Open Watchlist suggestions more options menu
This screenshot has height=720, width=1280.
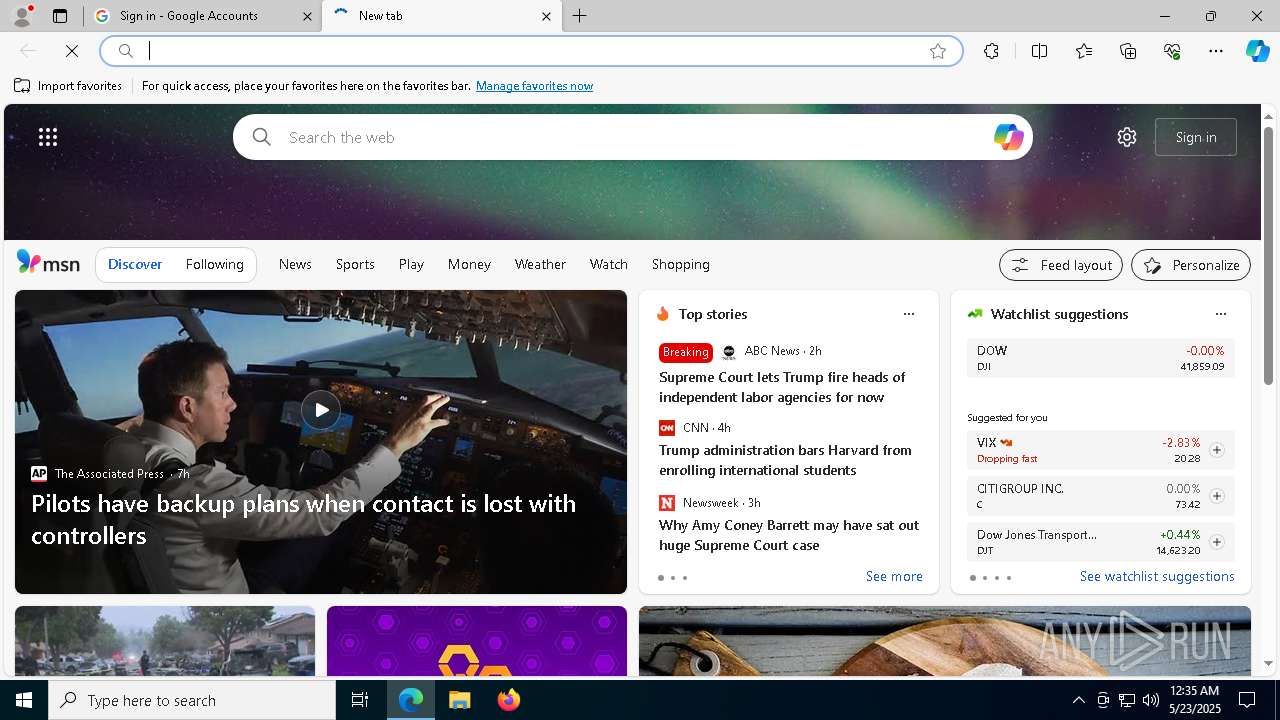1221,314
